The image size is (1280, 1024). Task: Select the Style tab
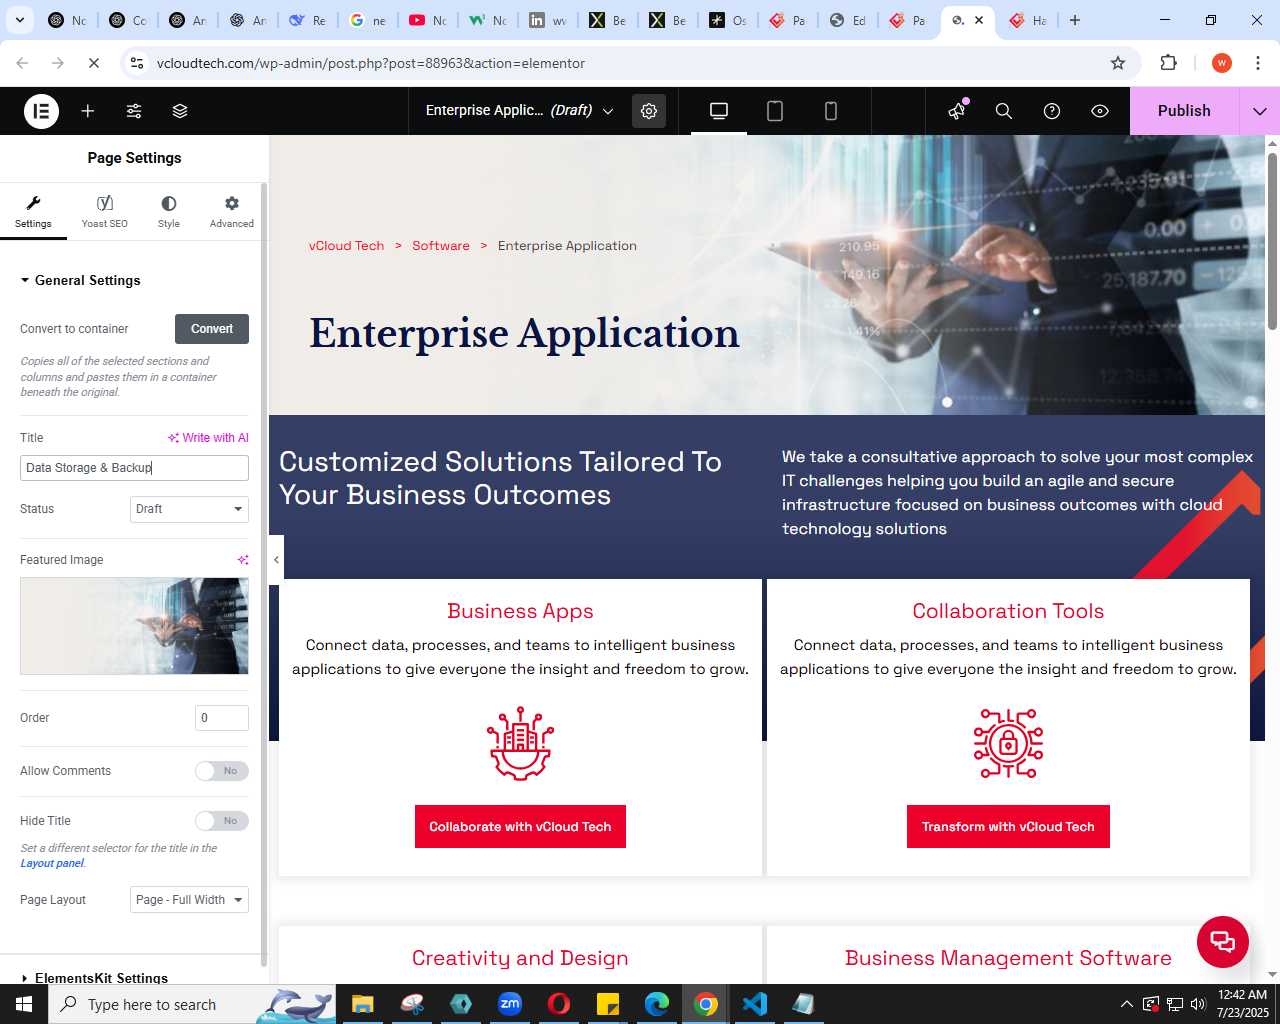(169, 212)
